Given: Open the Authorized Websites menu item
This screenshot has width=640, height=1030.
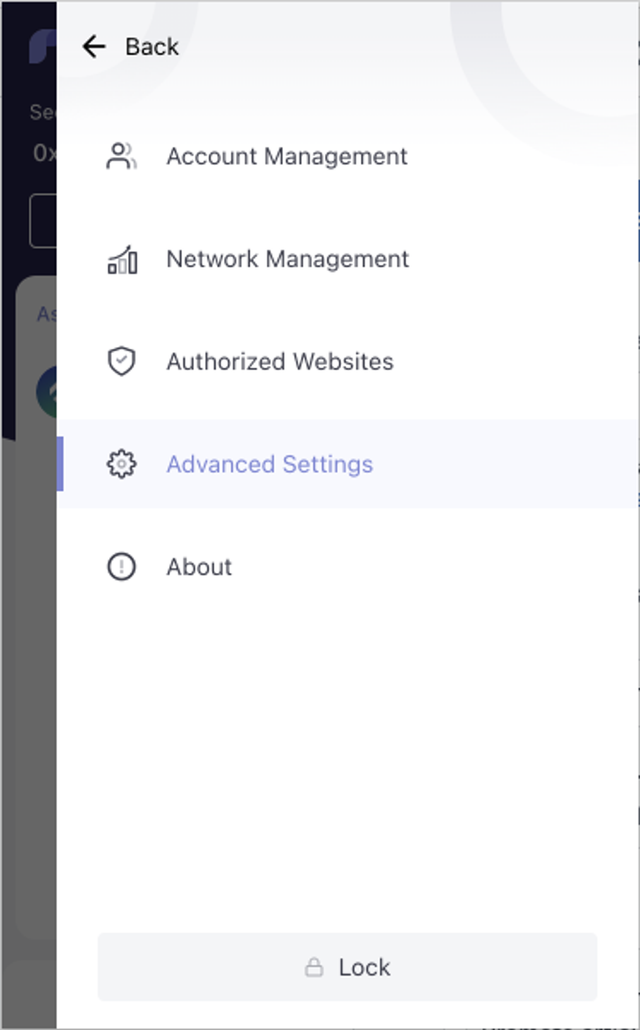Looking at the screenshot, I should [x=280, y=362].
